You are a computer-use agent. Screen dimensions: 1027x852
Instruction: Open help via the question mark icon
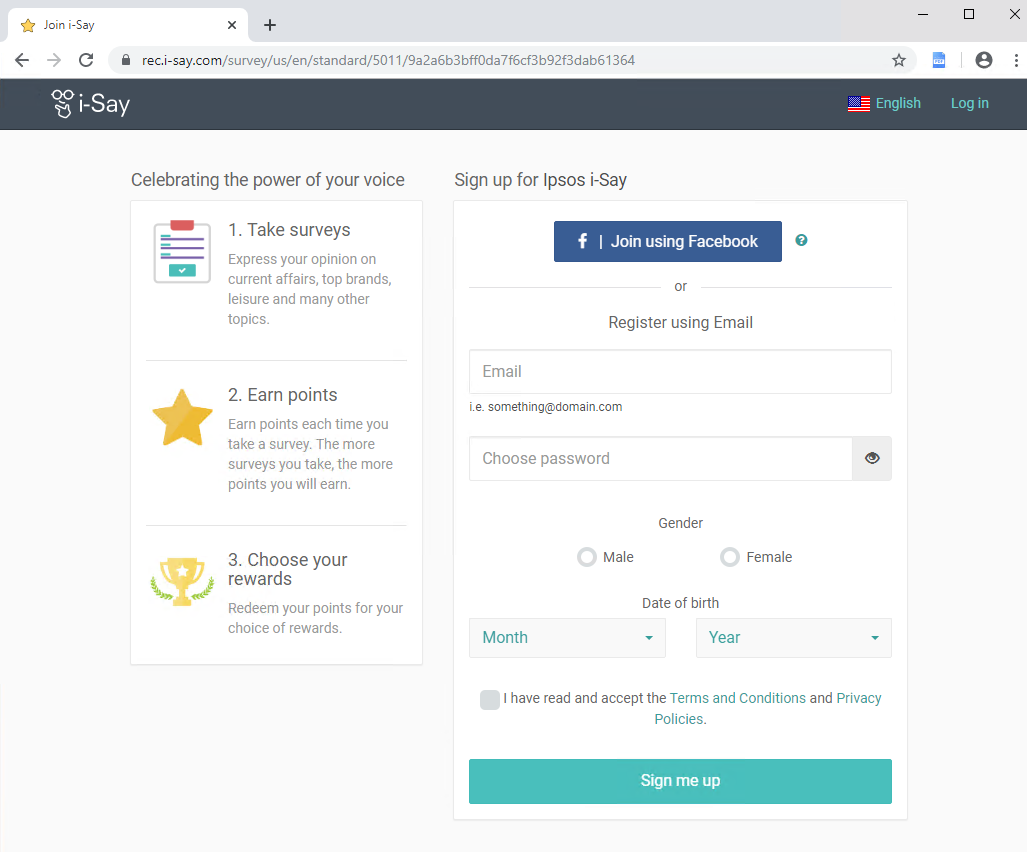[x=801, y=240]
